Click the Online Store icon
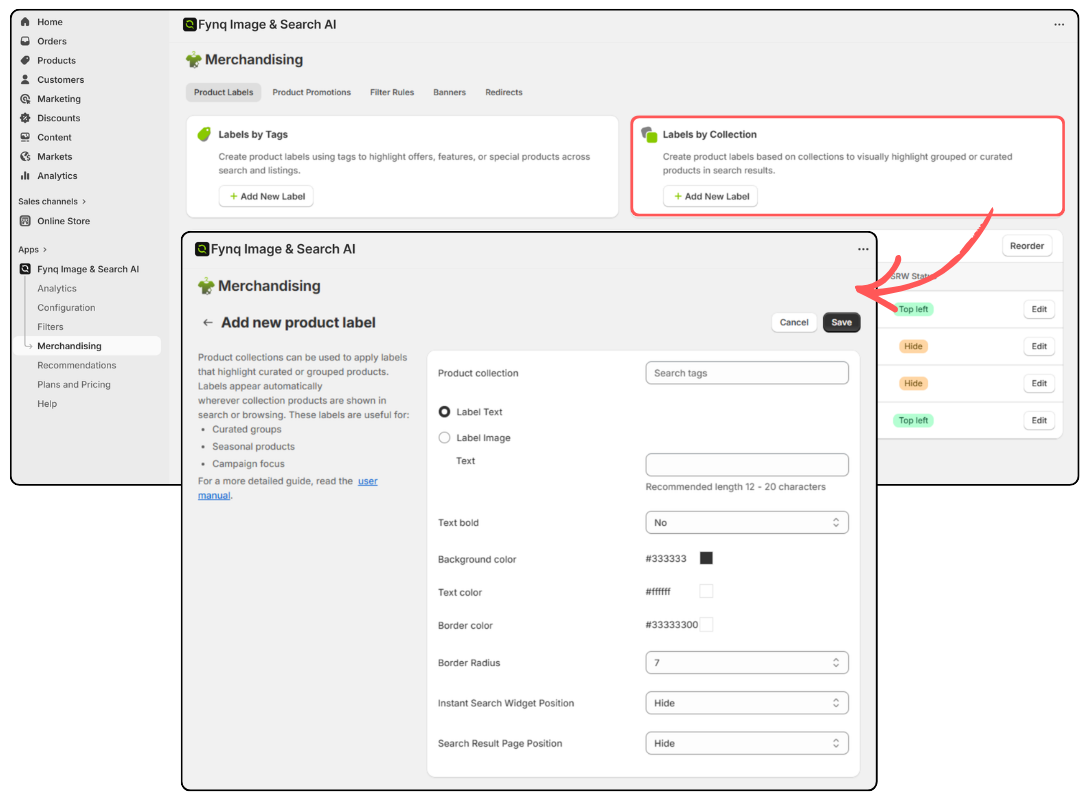Viewport: 1088px width, 800px height. 25,221
